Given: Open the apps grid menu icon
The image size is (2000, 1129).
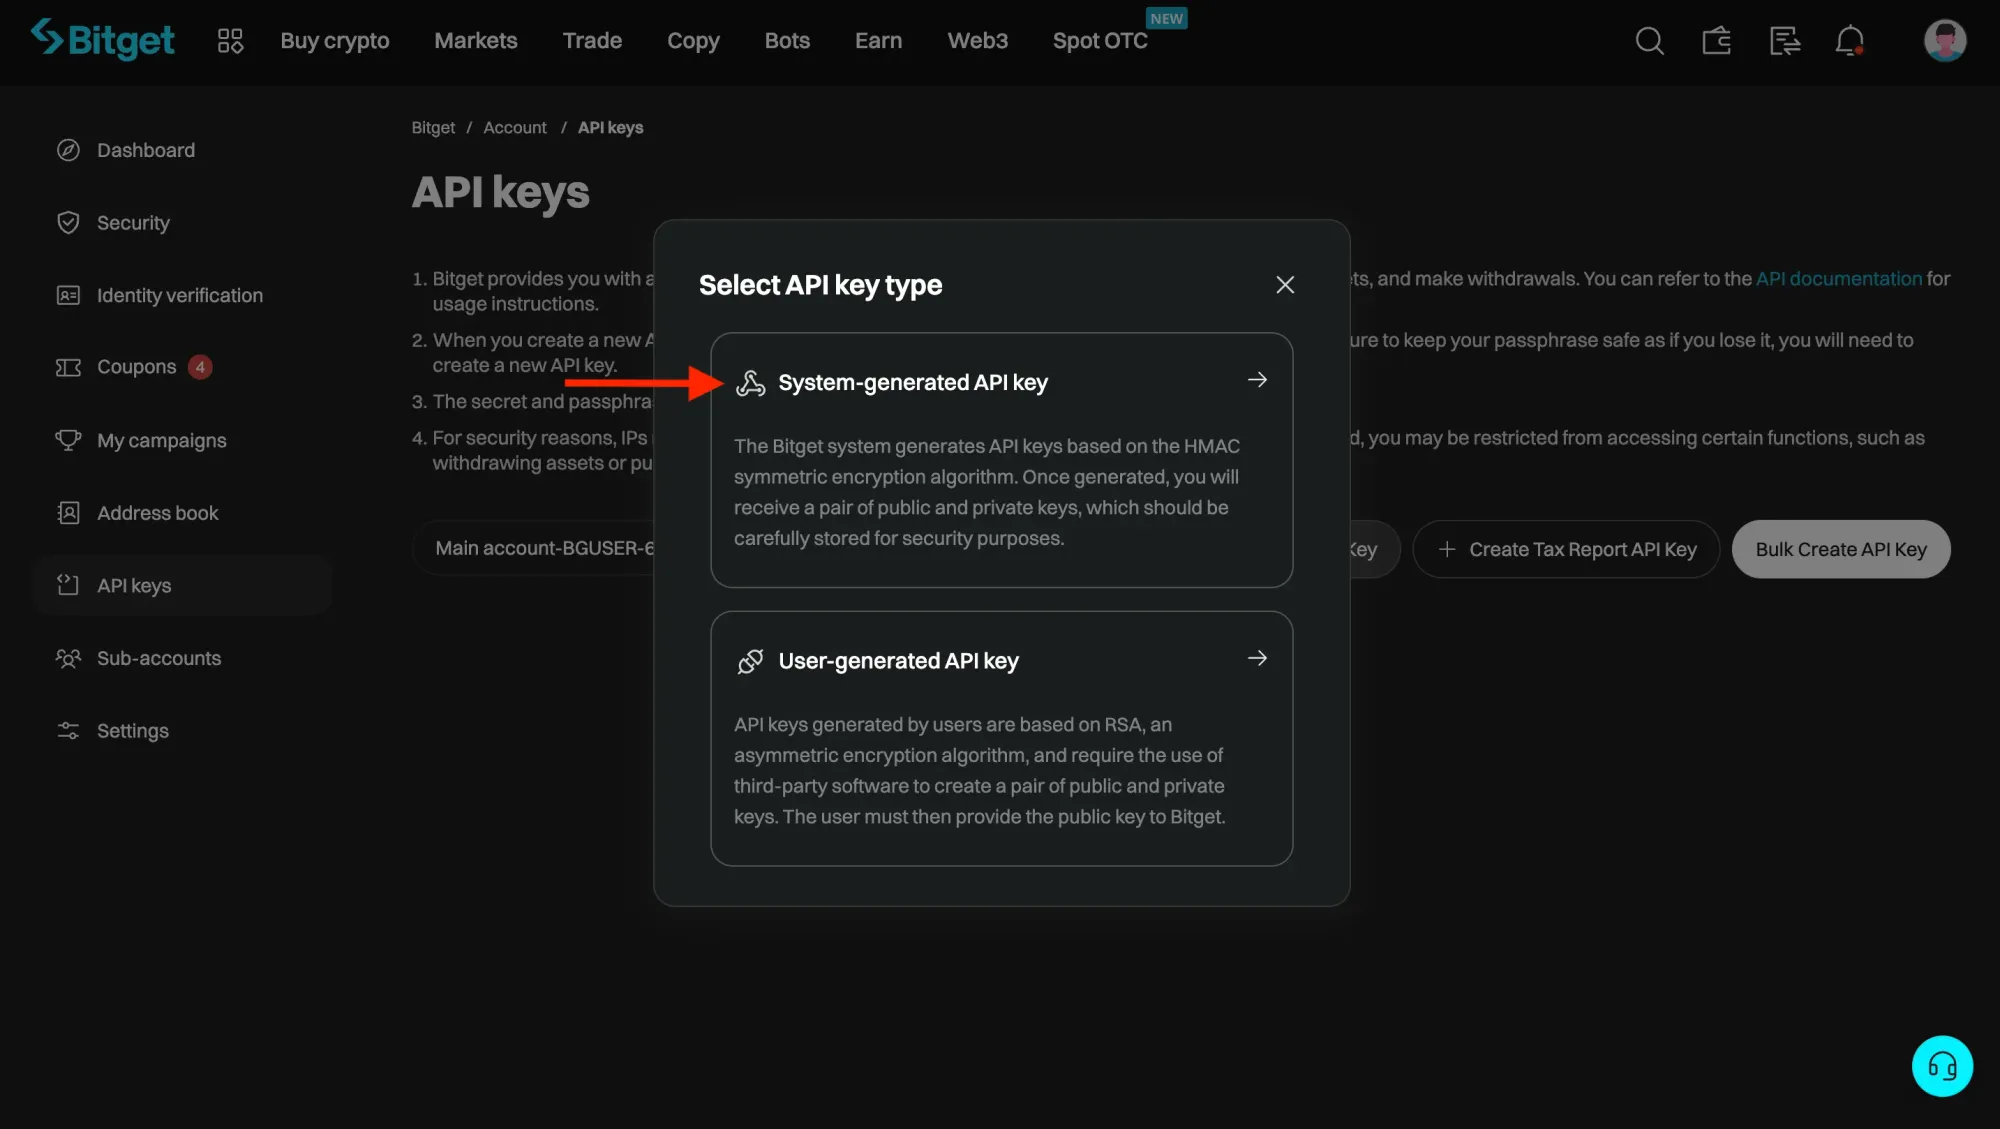Looking at the screenshot, I should coord(230,41).
